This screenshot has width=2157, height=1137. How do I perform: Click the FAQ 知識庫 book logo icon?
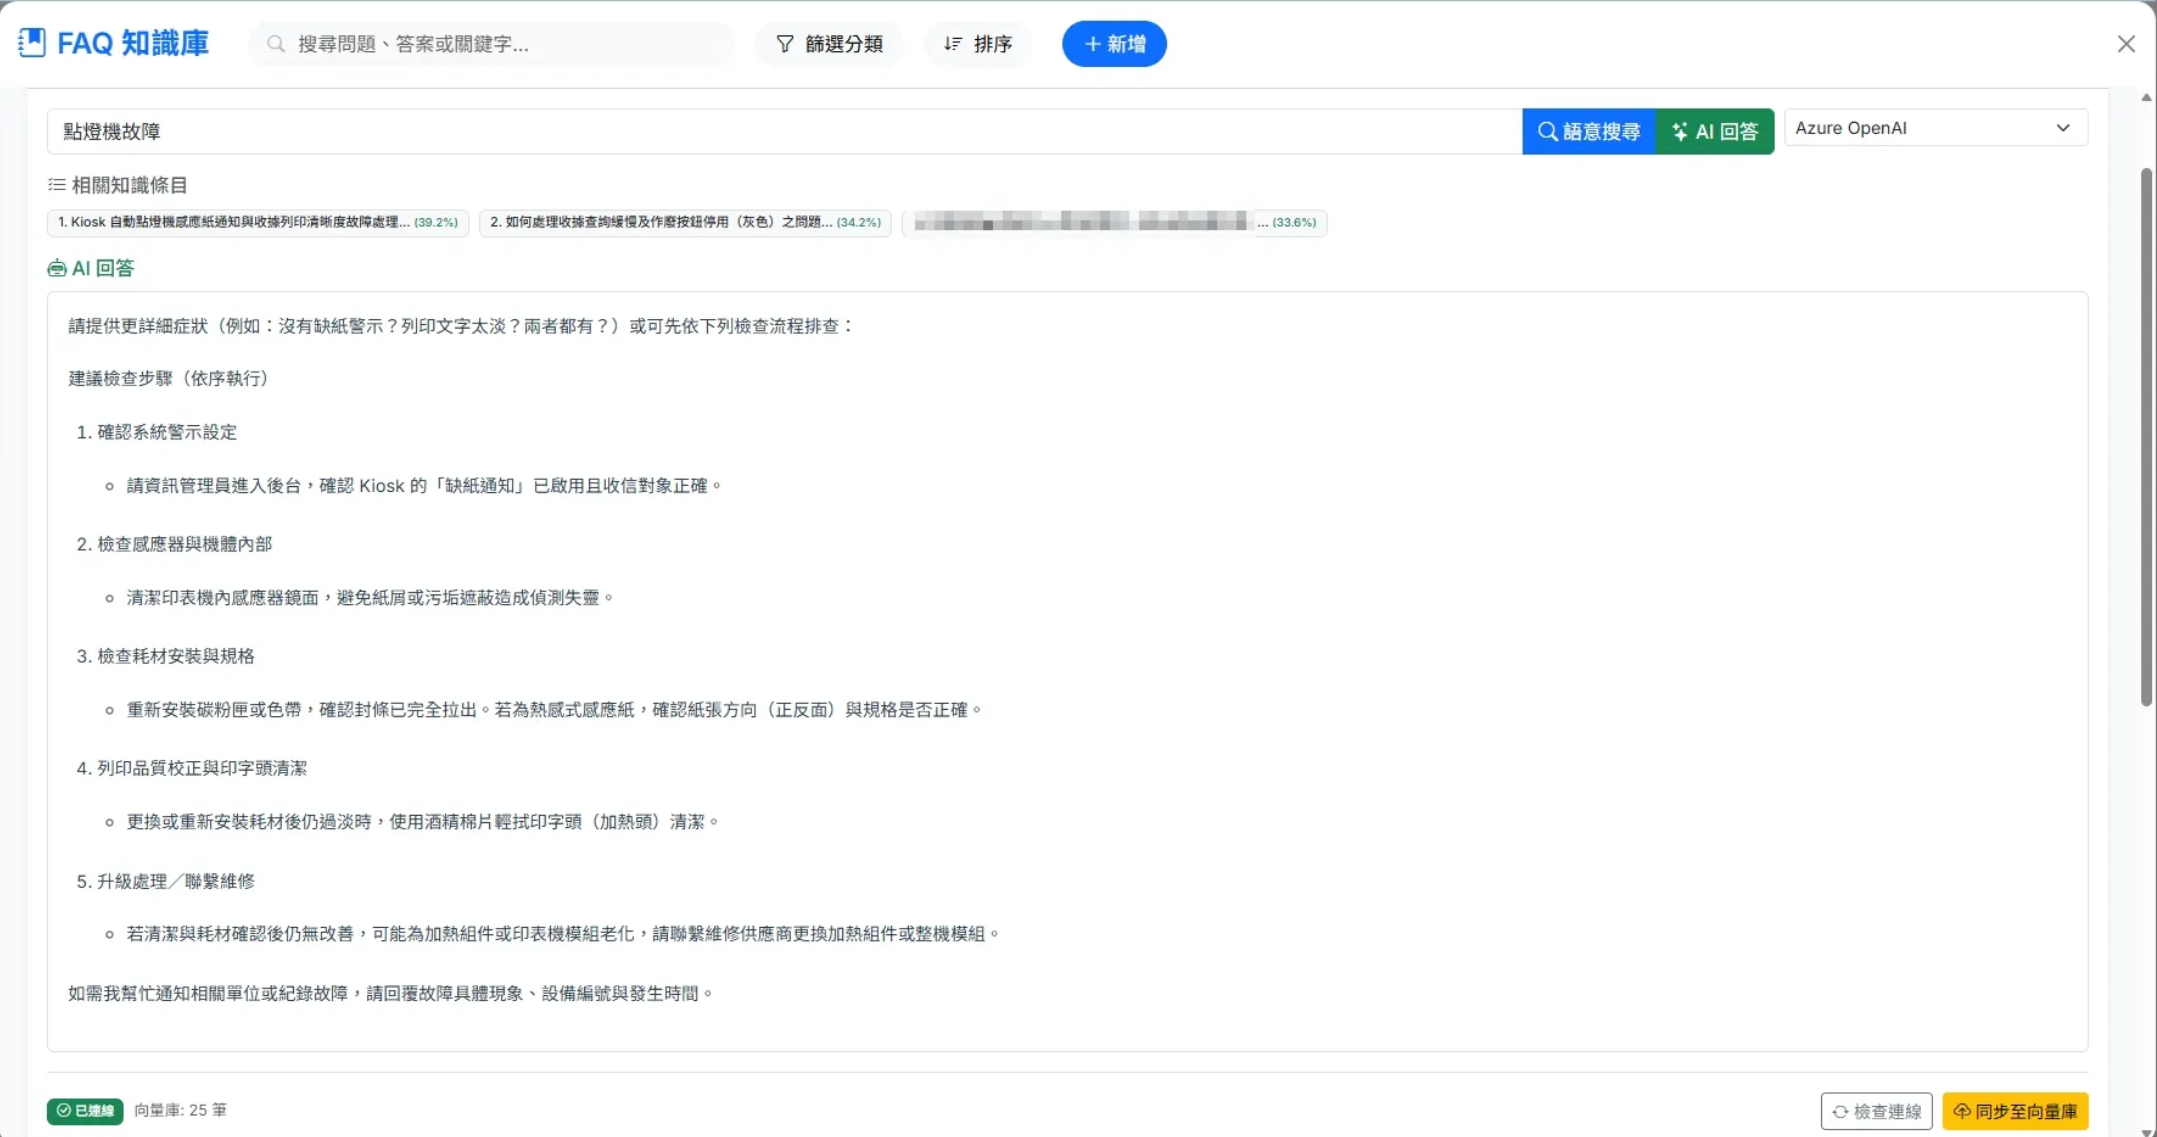tap(32, 42)
